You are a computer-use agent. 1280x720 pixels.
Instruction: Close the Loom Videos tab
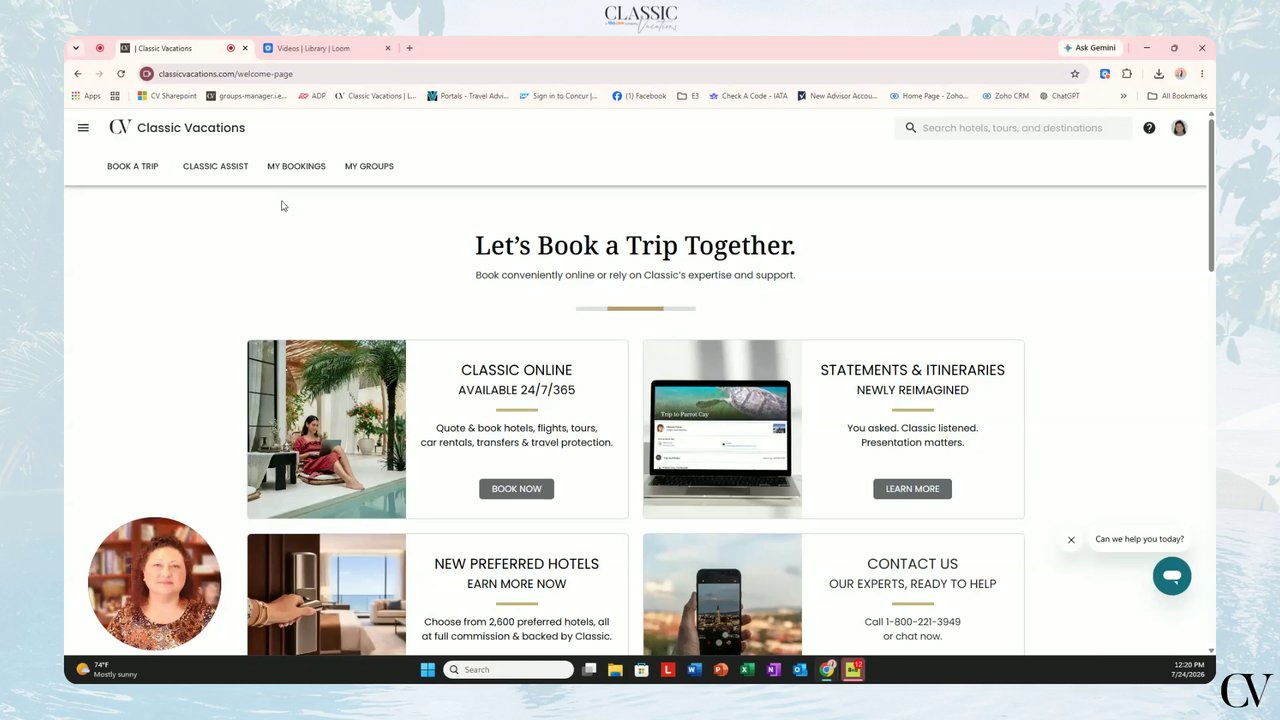pyautogui.click(x=388, y=48)
